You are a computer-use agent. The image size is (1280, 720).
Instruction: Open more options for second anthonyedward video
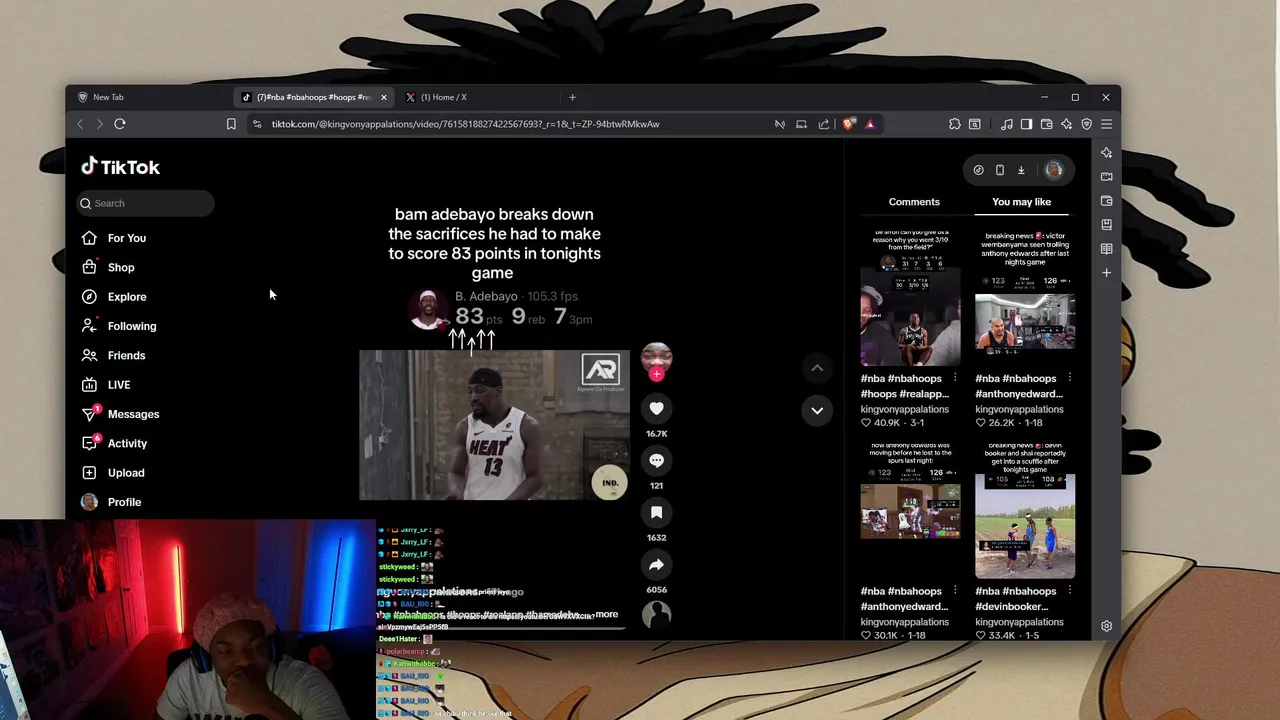(x=955, y=591)
